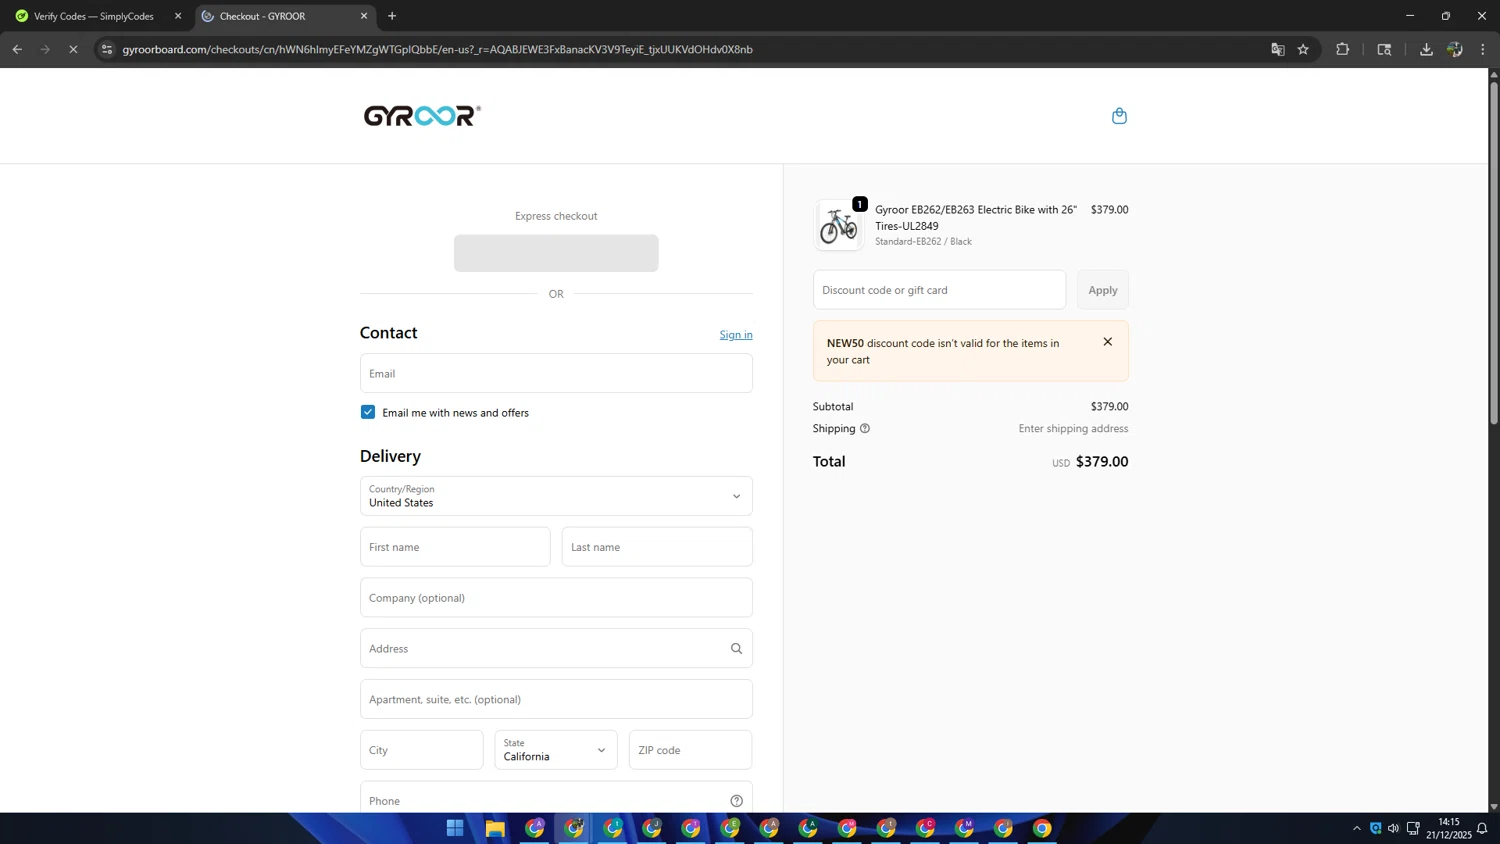The image size is (1500, 844).
Task: Expand the State dropdown showing California
Action: [556, 750]
